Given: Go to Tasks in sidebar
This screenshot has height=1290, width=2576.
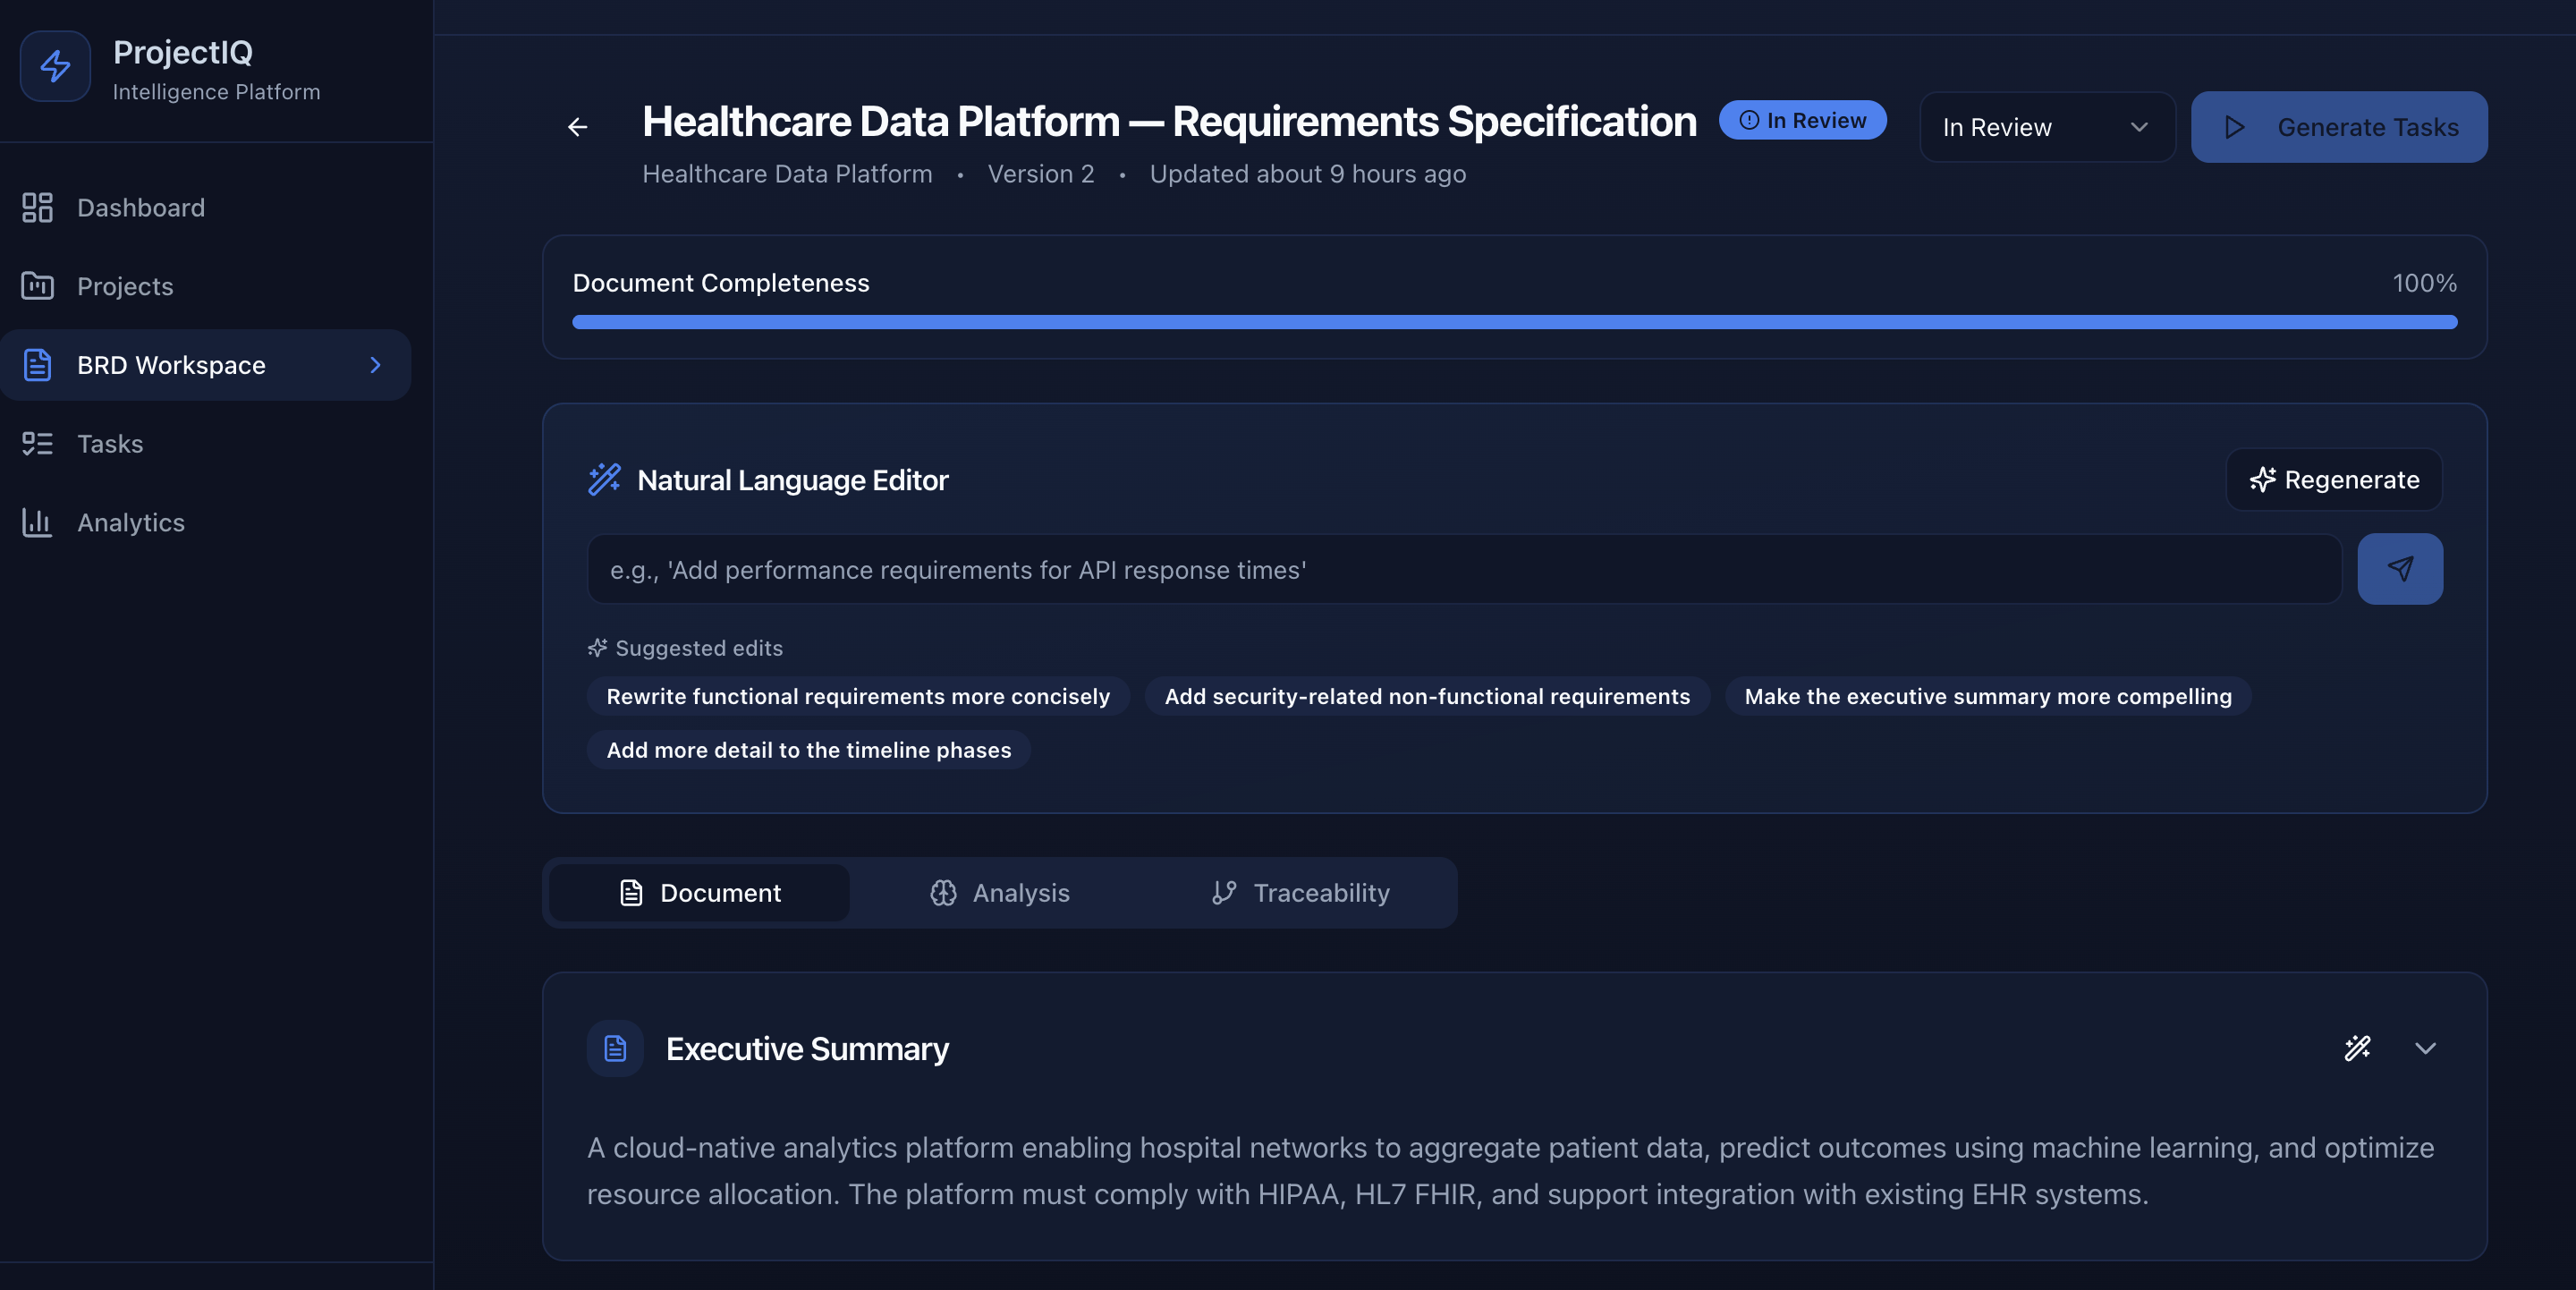Looking at the screenshot, I should [109, 444].
